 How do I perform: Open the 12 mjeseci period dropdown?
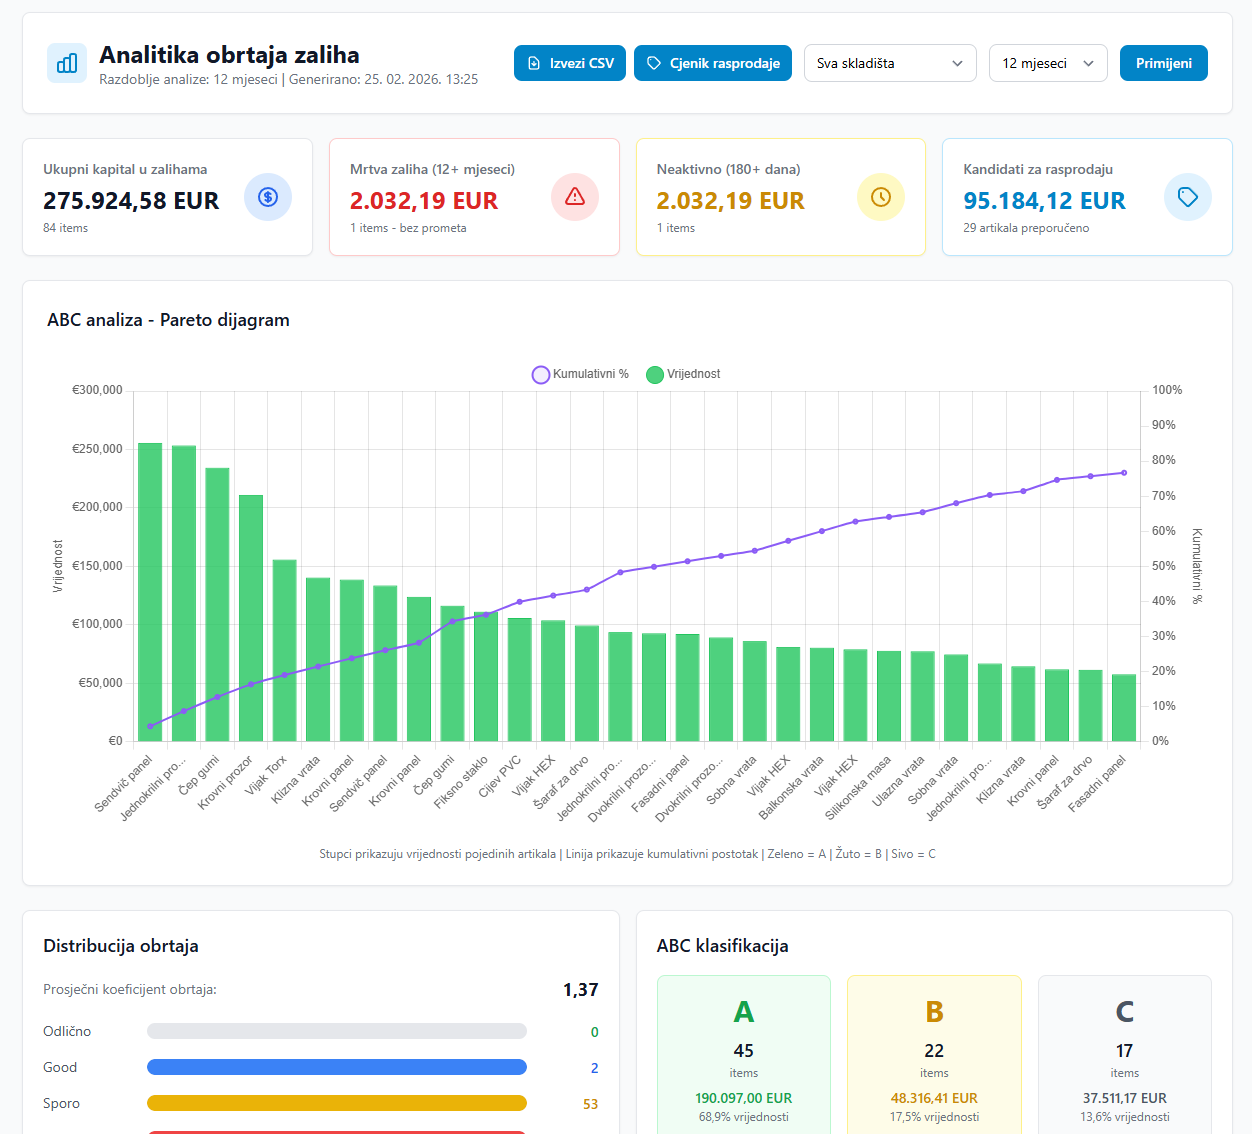[1047, 62]
